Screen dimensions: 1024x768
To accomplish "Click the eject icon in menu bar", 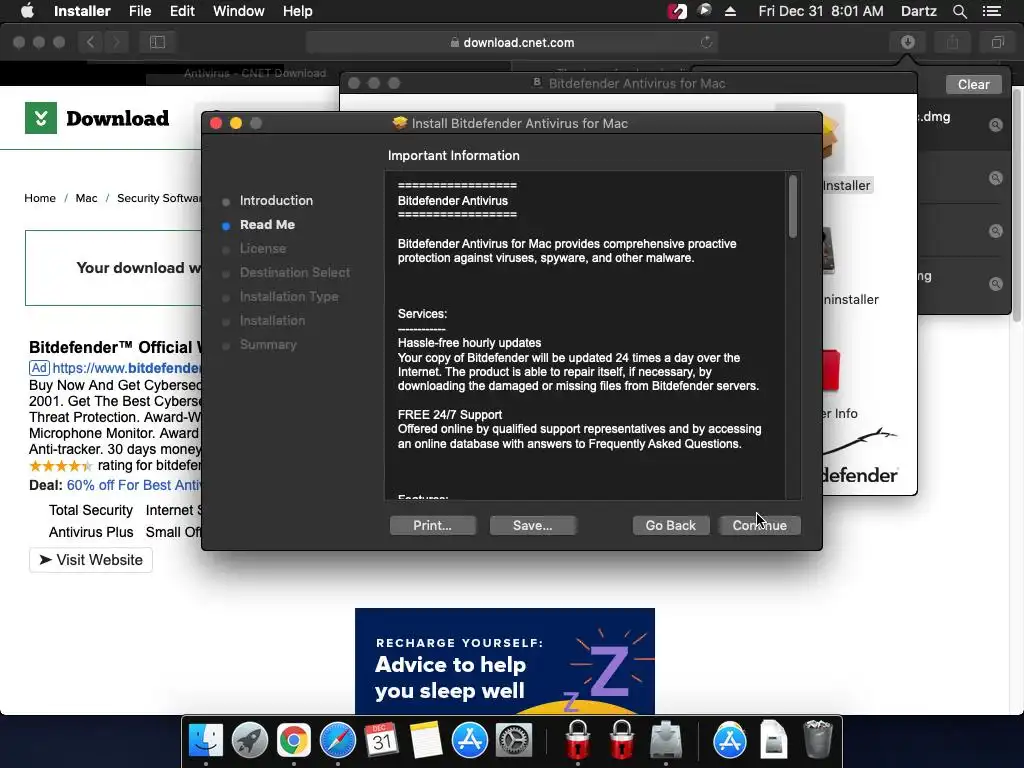I will tap(730, 11).
